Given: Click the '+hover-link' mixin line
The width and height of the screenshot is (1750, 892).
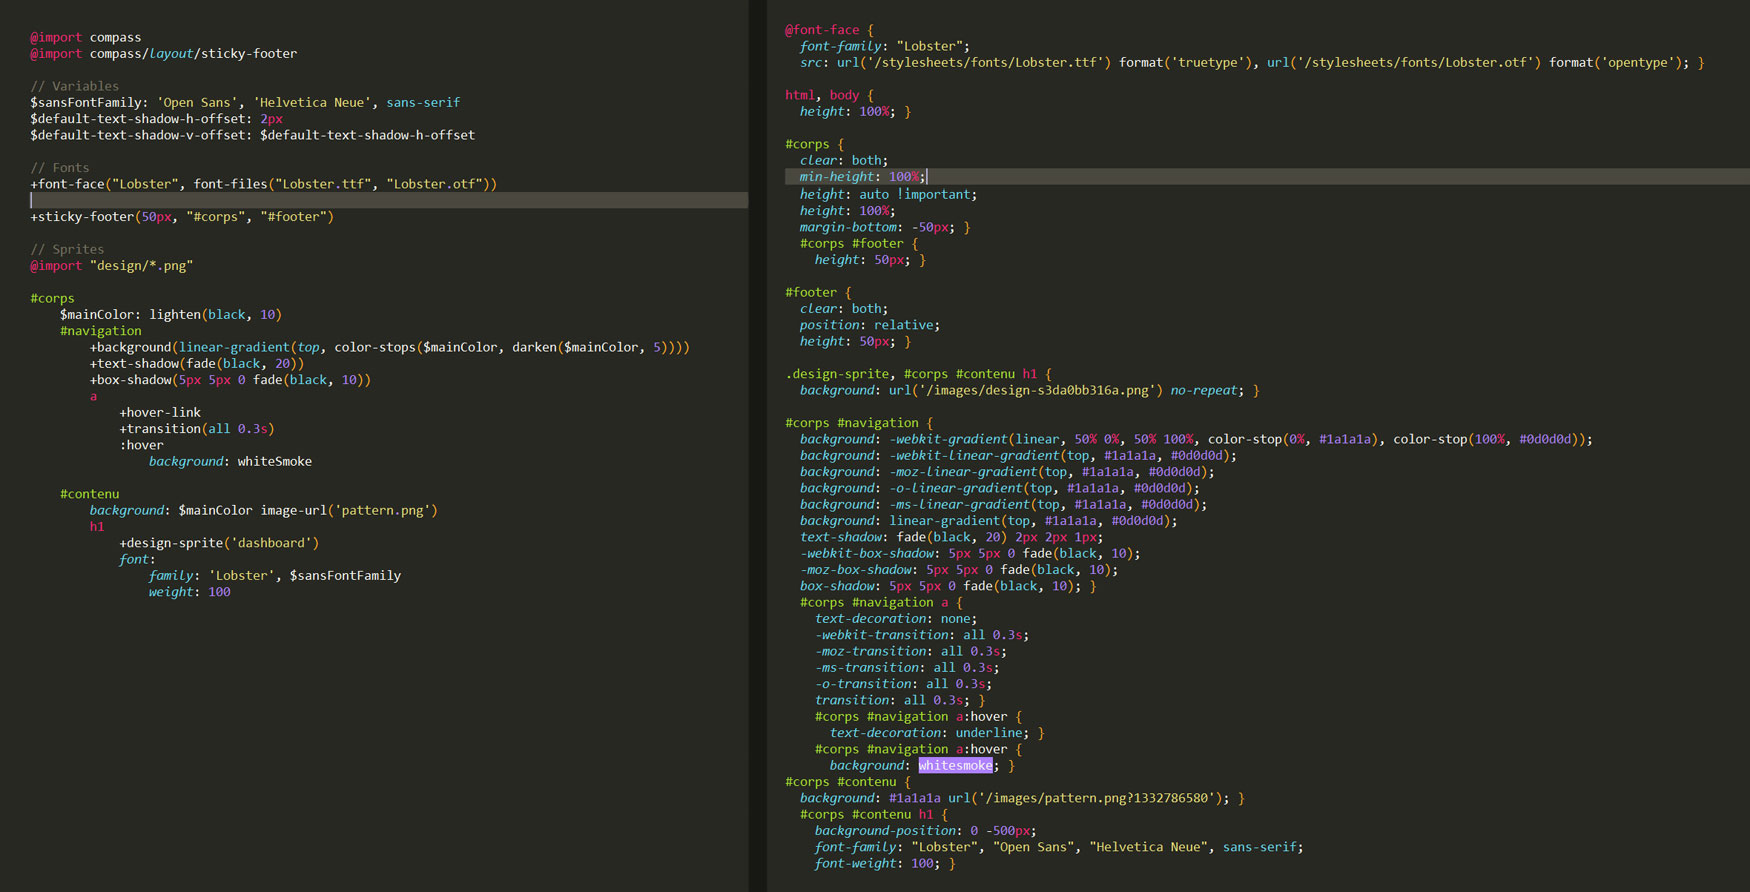Looking at the screenshot, I should (x=160, y=412).
